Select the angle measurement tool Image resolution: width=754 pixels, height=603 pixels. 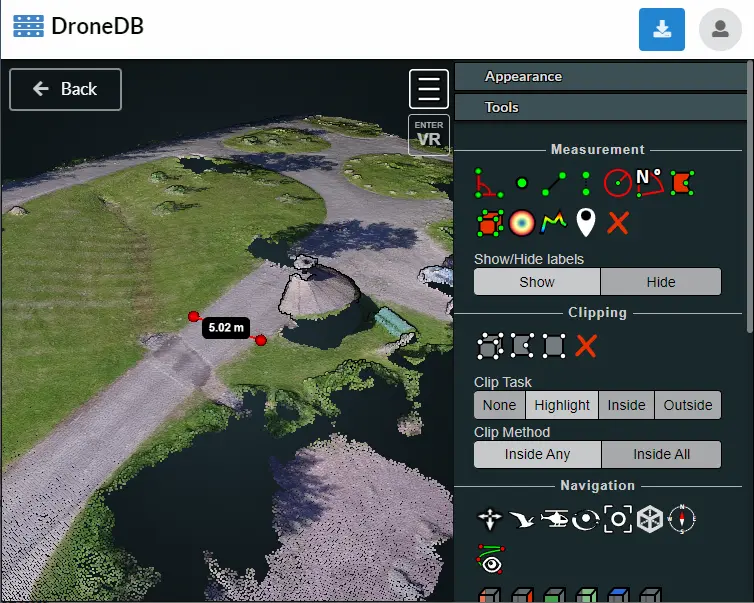(489, 183)
